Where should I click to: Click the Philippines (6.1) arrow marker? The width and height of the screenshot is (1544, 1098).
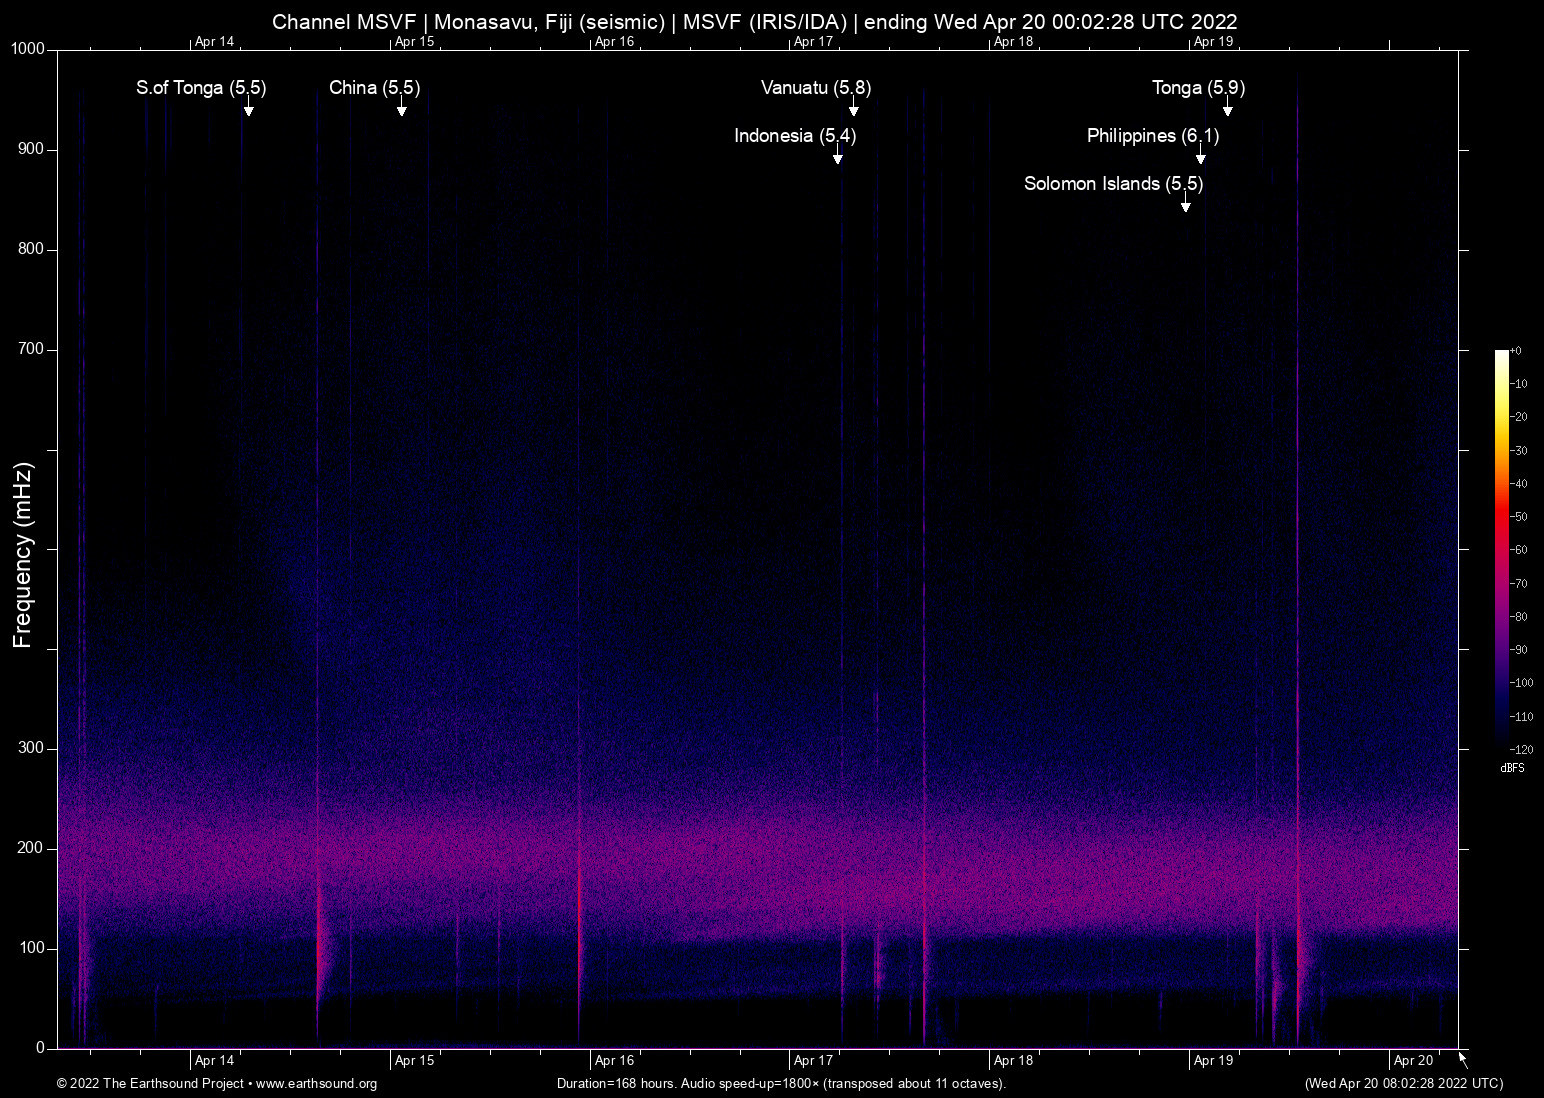pos(1200,155)
